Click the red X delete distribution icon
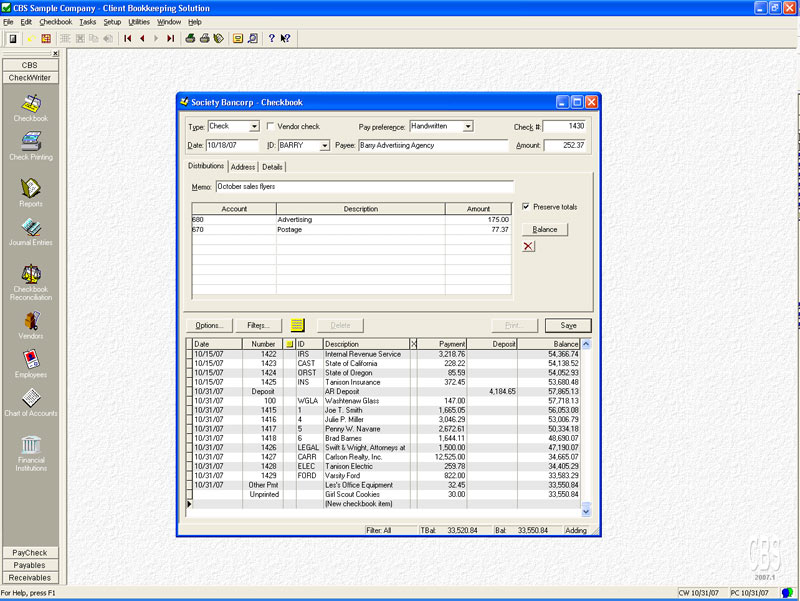Screen dimensions: 800x601 point(528,246)
